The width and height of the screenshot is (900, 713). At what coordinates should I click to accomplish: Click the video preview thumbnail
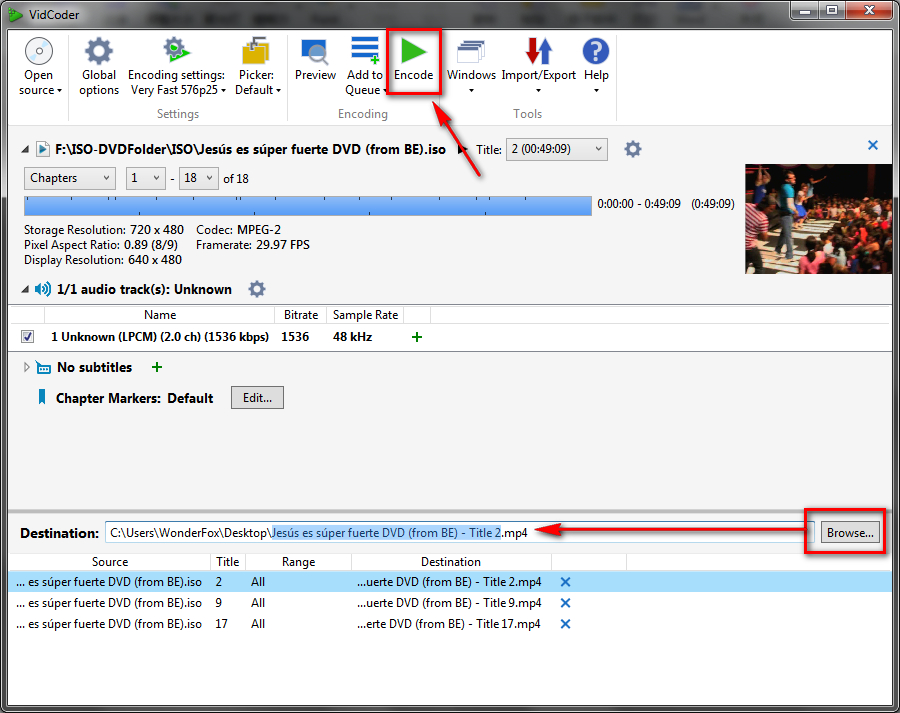818,219
